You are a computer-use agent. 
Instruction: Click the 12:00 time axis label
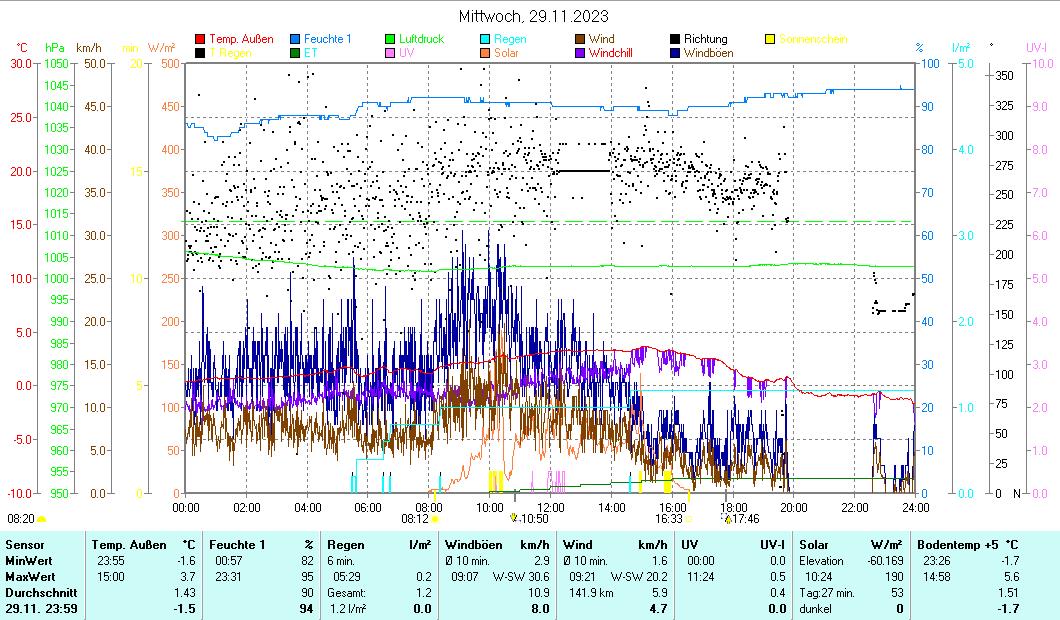click(550, 507)
